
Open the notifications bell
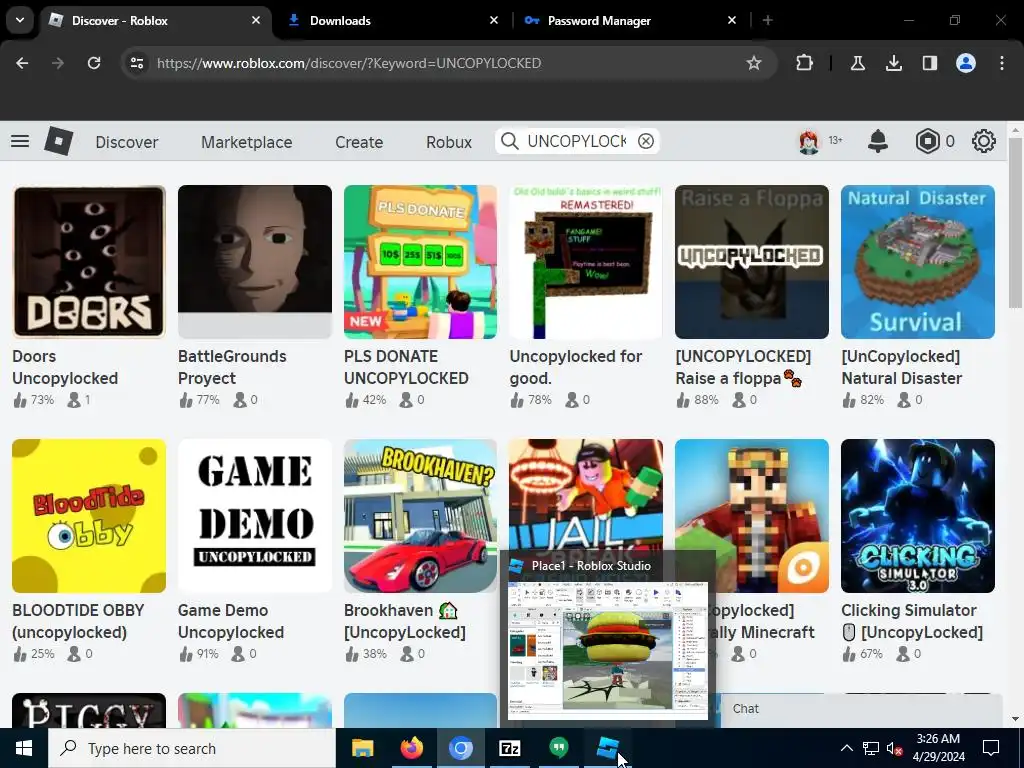coord(878,141)
